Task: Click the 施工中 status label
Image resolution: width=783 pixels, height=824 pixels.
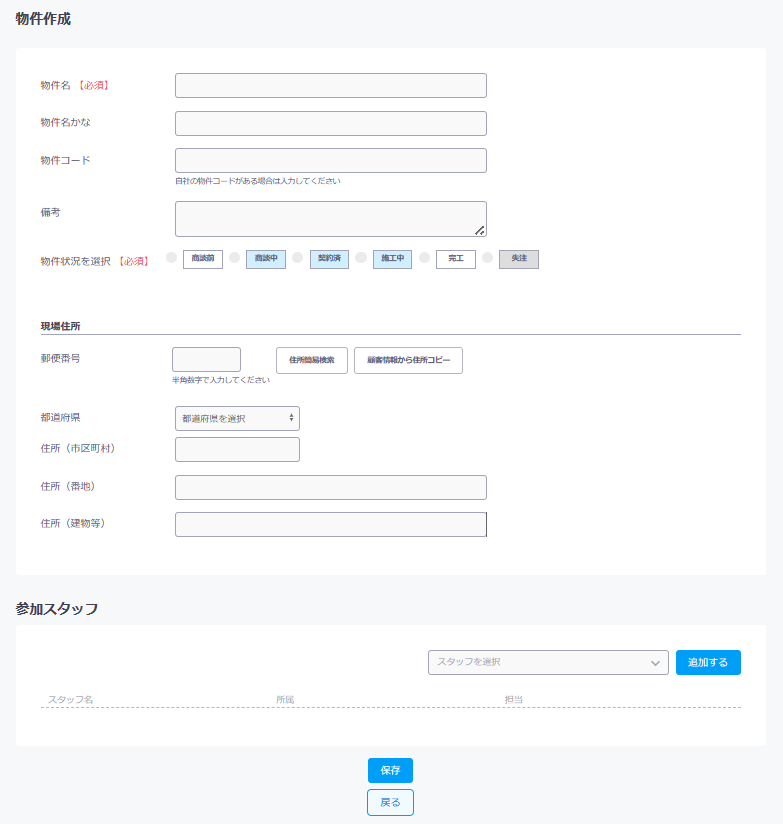Action: 393,259
